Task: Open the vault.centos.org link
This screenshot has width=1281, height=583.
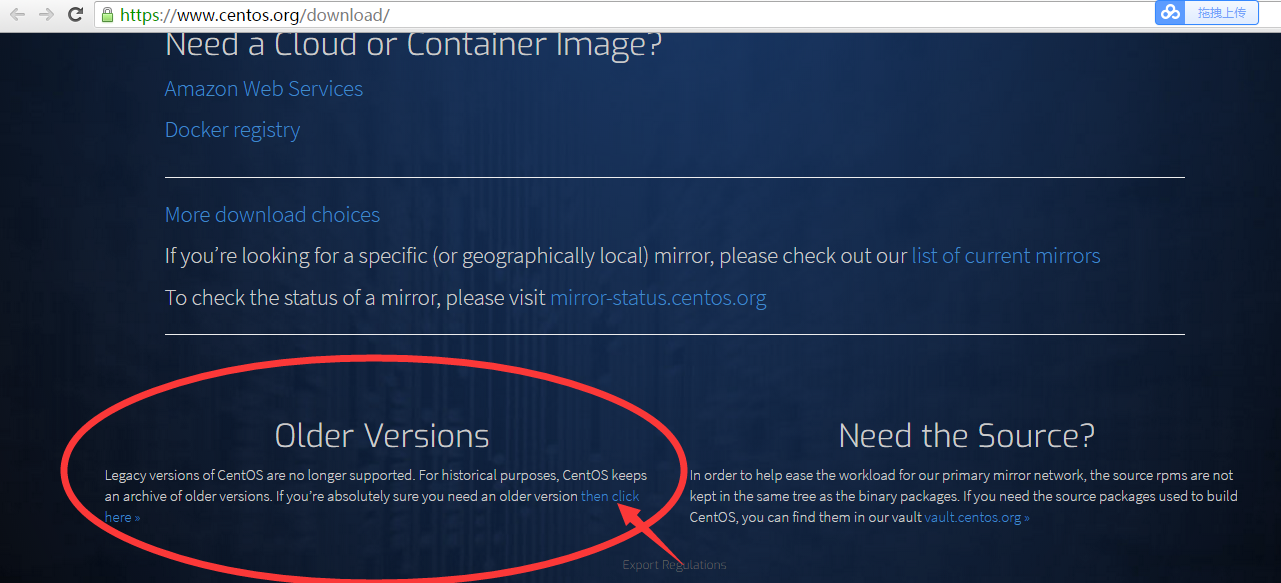Action: pyautogui.click(x=977, y=517)
